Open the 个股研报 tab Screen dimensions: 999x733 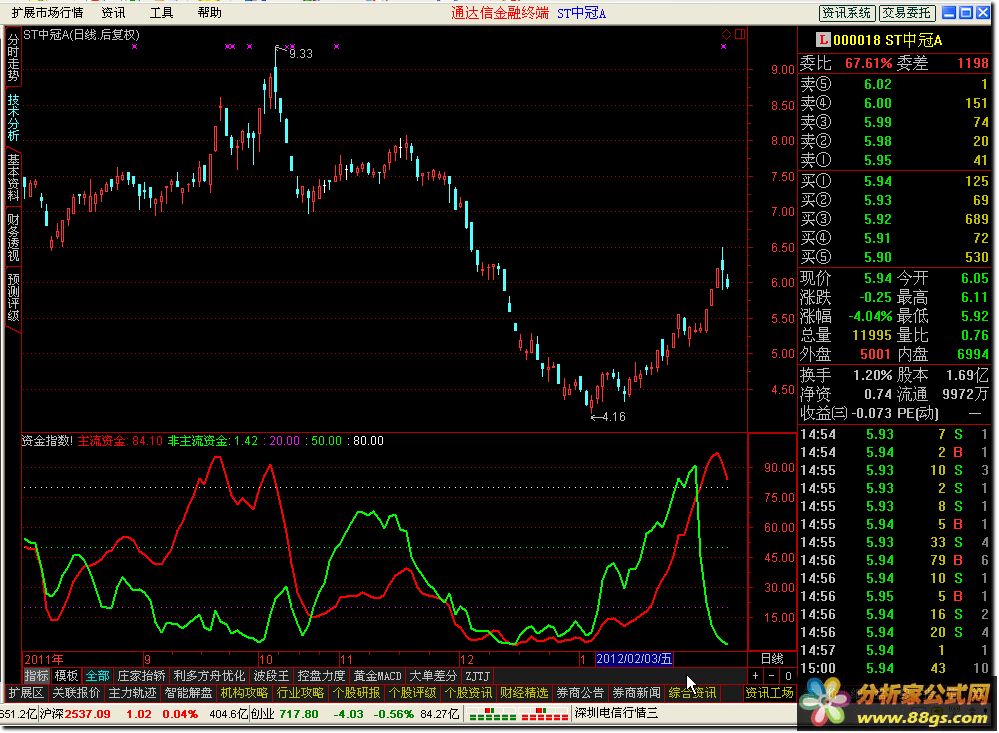click(x=357, y=693)
